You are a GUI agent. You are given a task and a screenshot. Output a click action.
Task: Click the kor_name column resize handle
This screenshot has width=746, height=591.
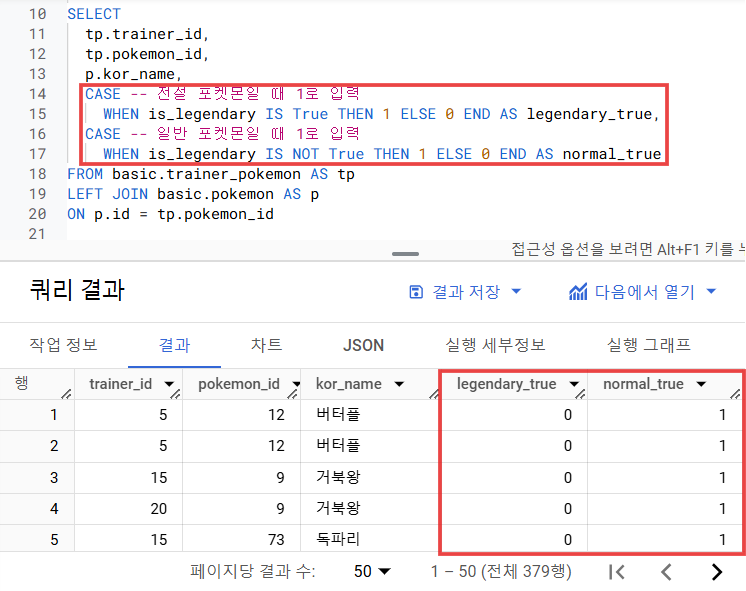(x=433, y=394)
